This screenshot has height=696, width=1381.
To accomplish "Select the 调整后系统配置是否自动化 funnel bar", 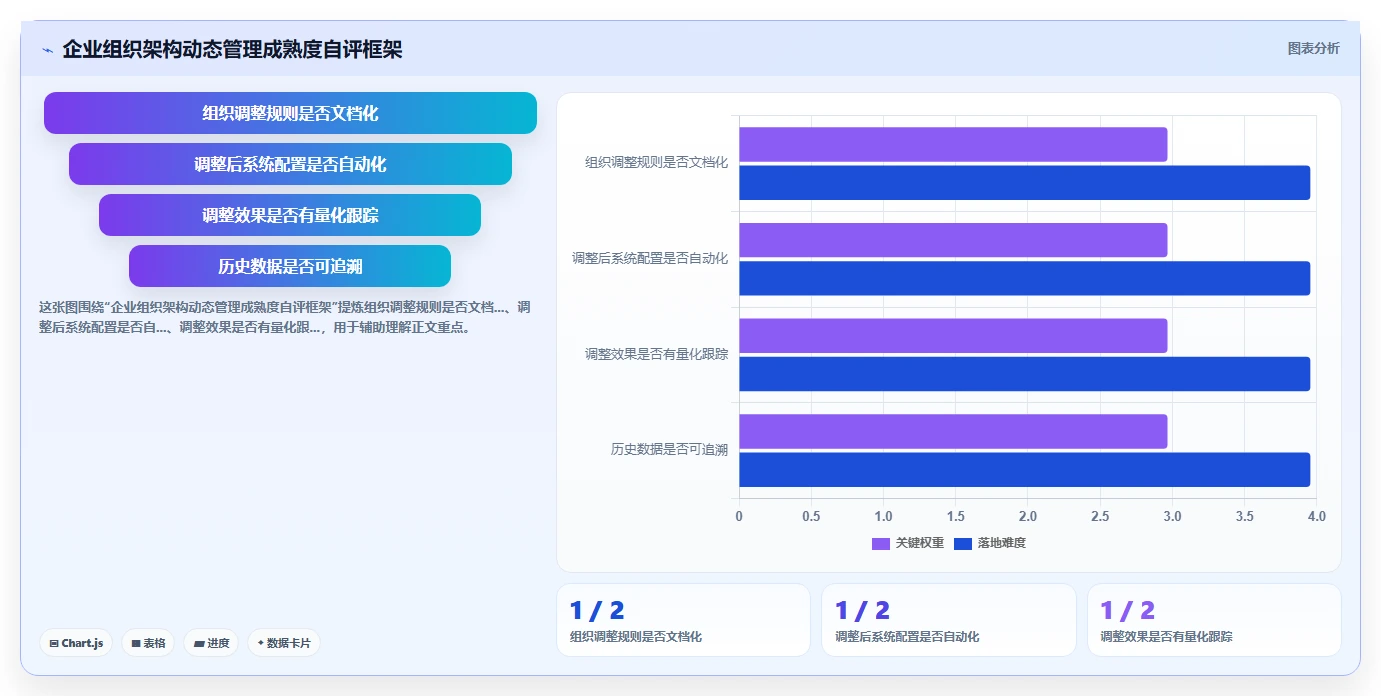I will (x=290, y=164).
